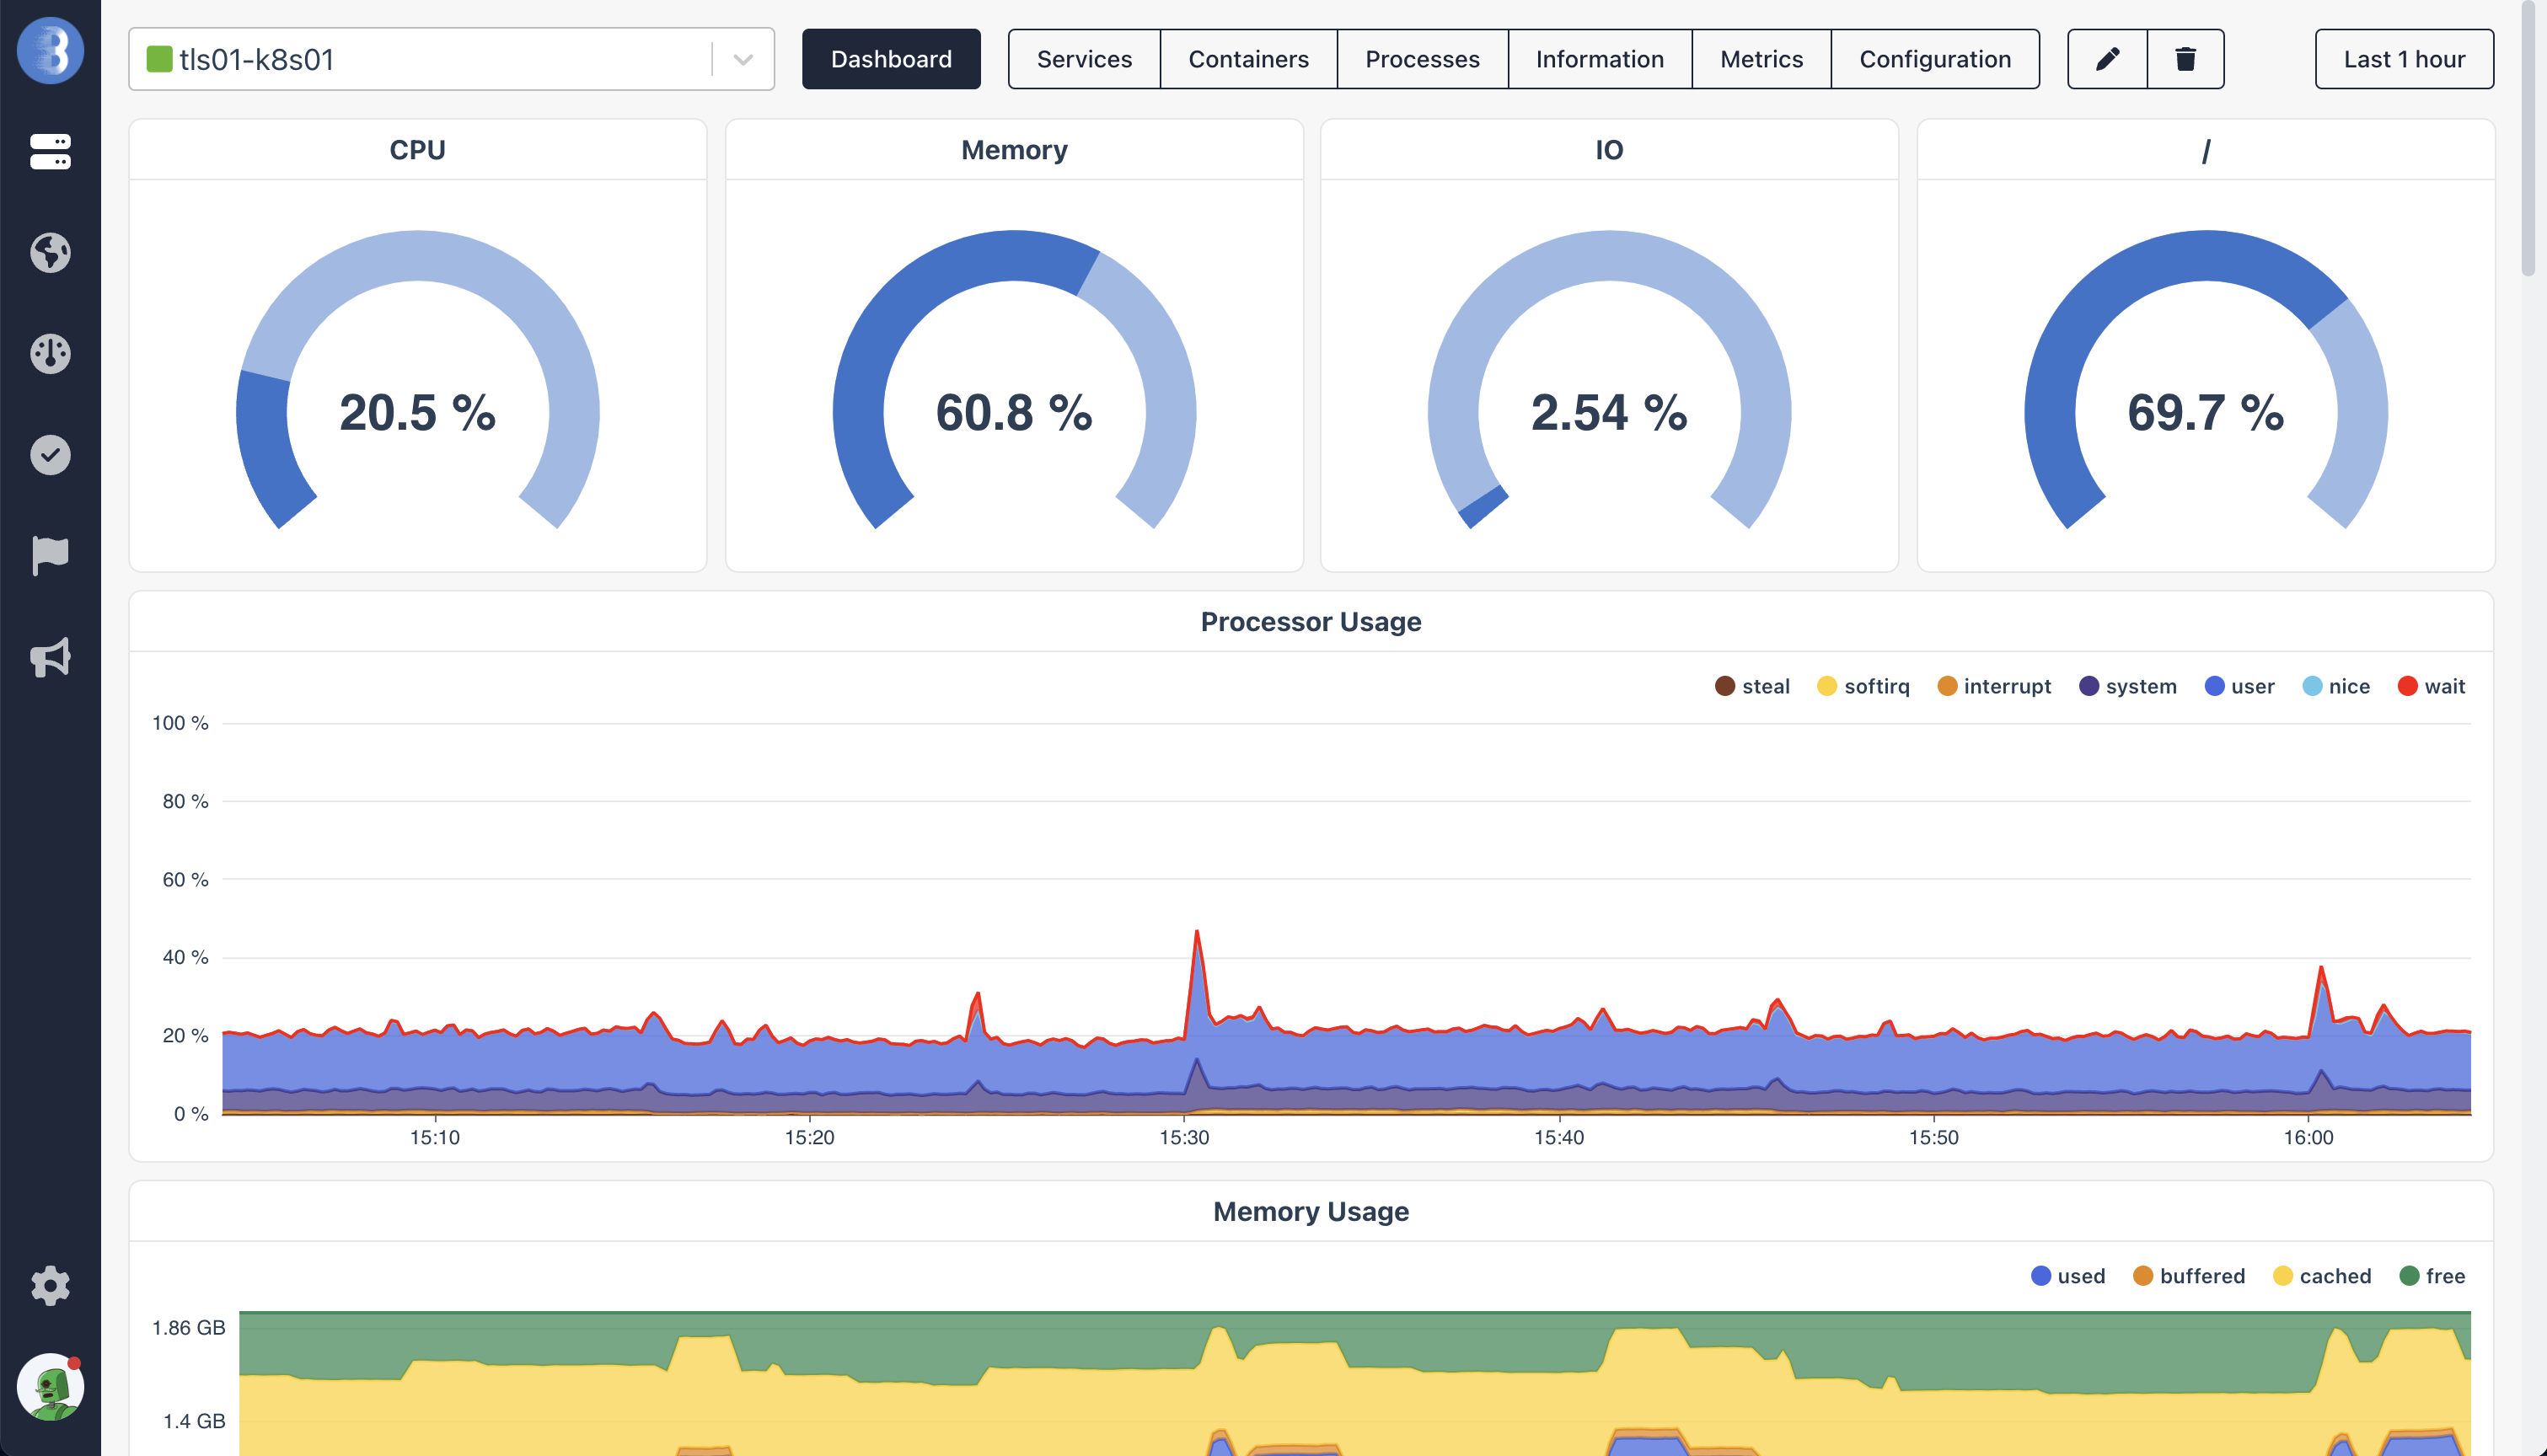Image resolution: width=2547 pixels, height=1456 pixels.
Task: Toggle the cached series in Memory Usage legend
Action: click(2322, 1275)
